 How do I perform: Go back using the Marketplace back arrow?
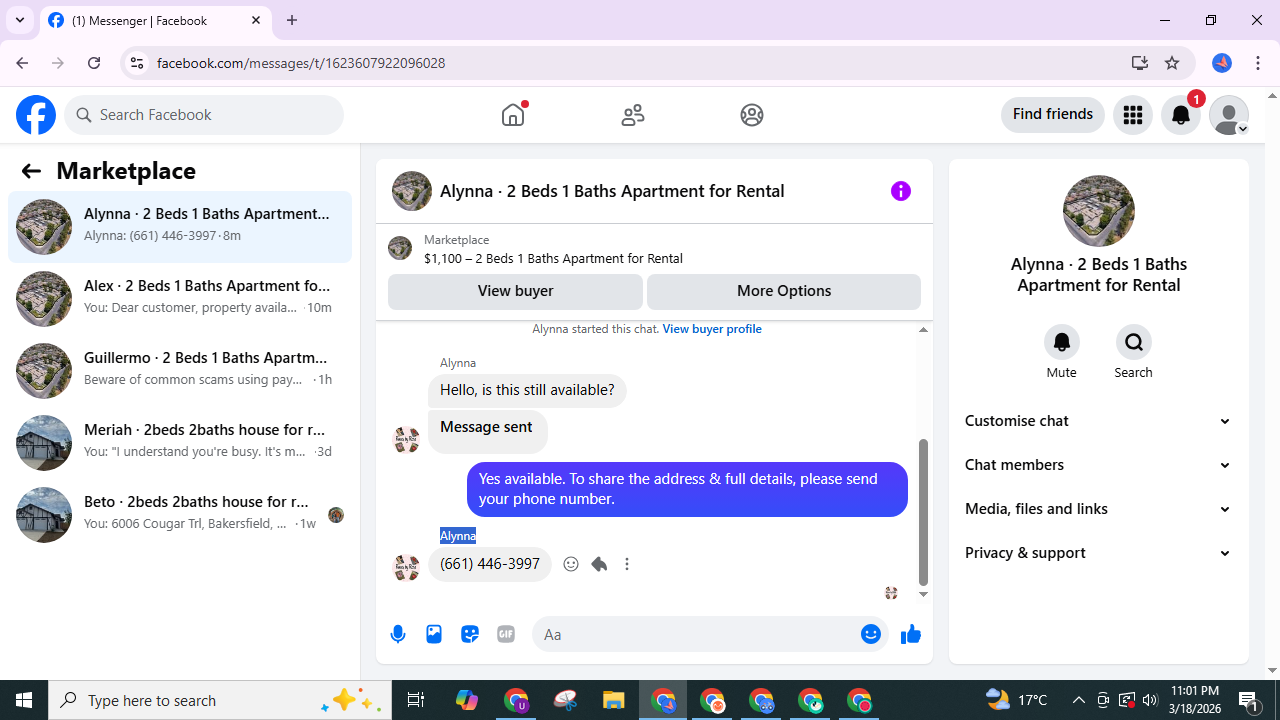pos(31,171)
